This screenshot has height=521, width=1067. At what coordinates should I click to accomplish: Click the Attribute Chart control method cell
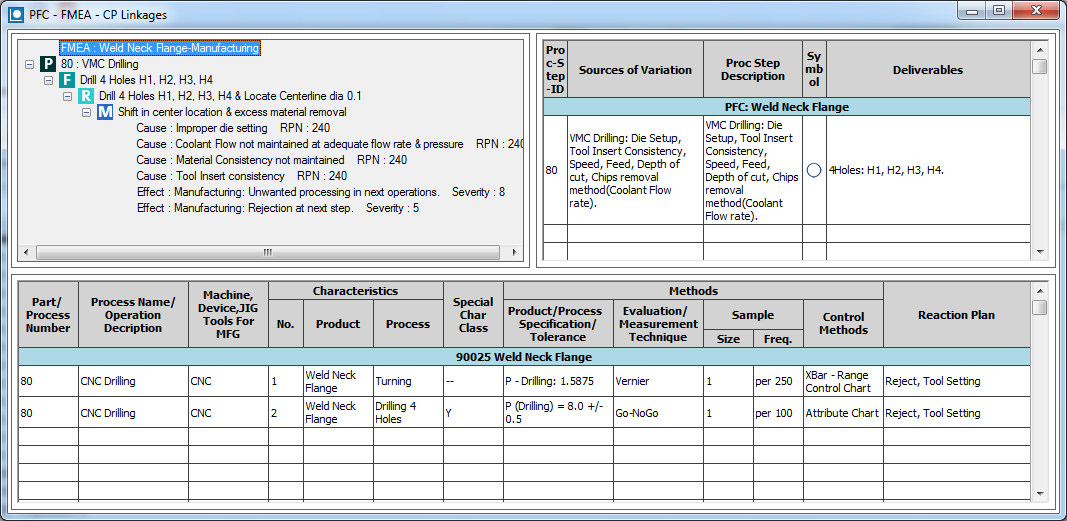pos(843,413)
